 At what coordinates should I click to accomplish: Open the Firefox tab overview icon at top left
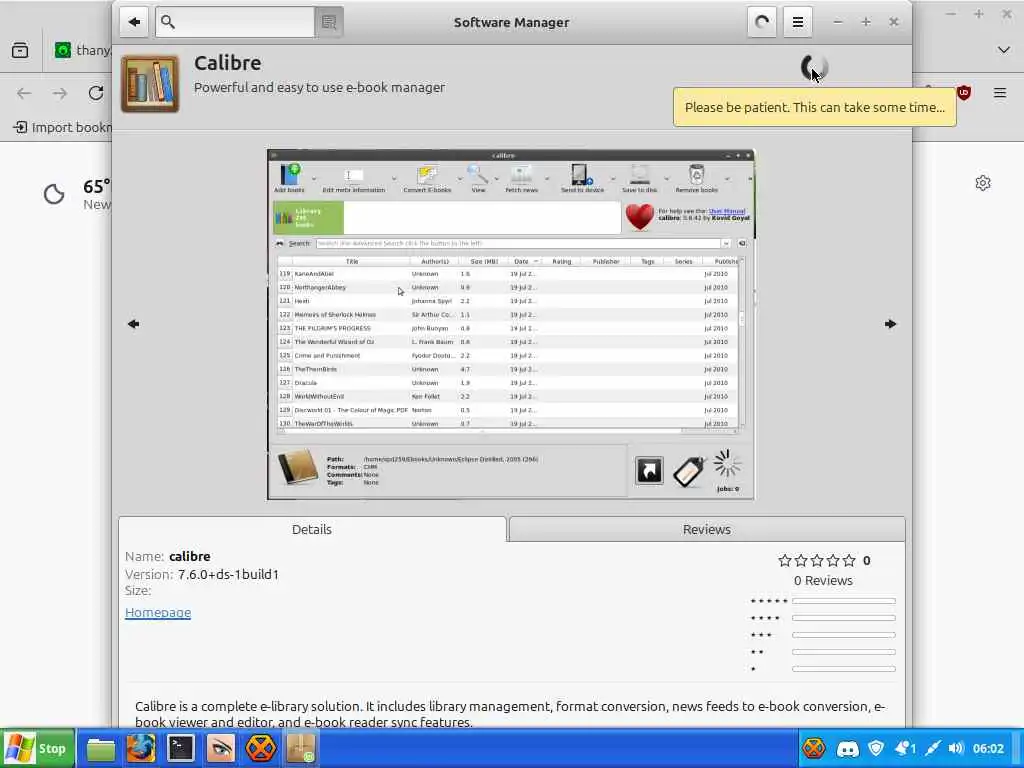click(20, 50)
